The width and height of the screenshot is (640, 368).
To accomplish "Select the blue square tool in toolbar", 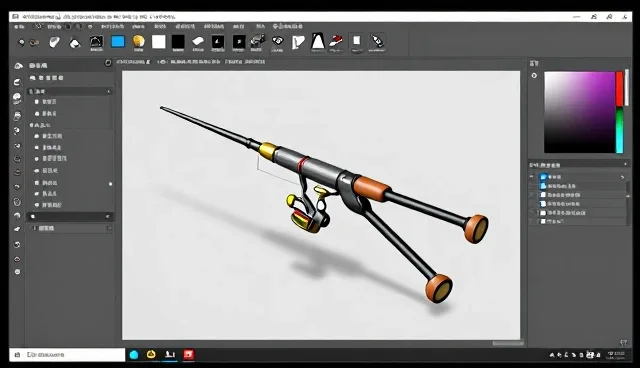I will pyautogui.click(x=118, y=42).
